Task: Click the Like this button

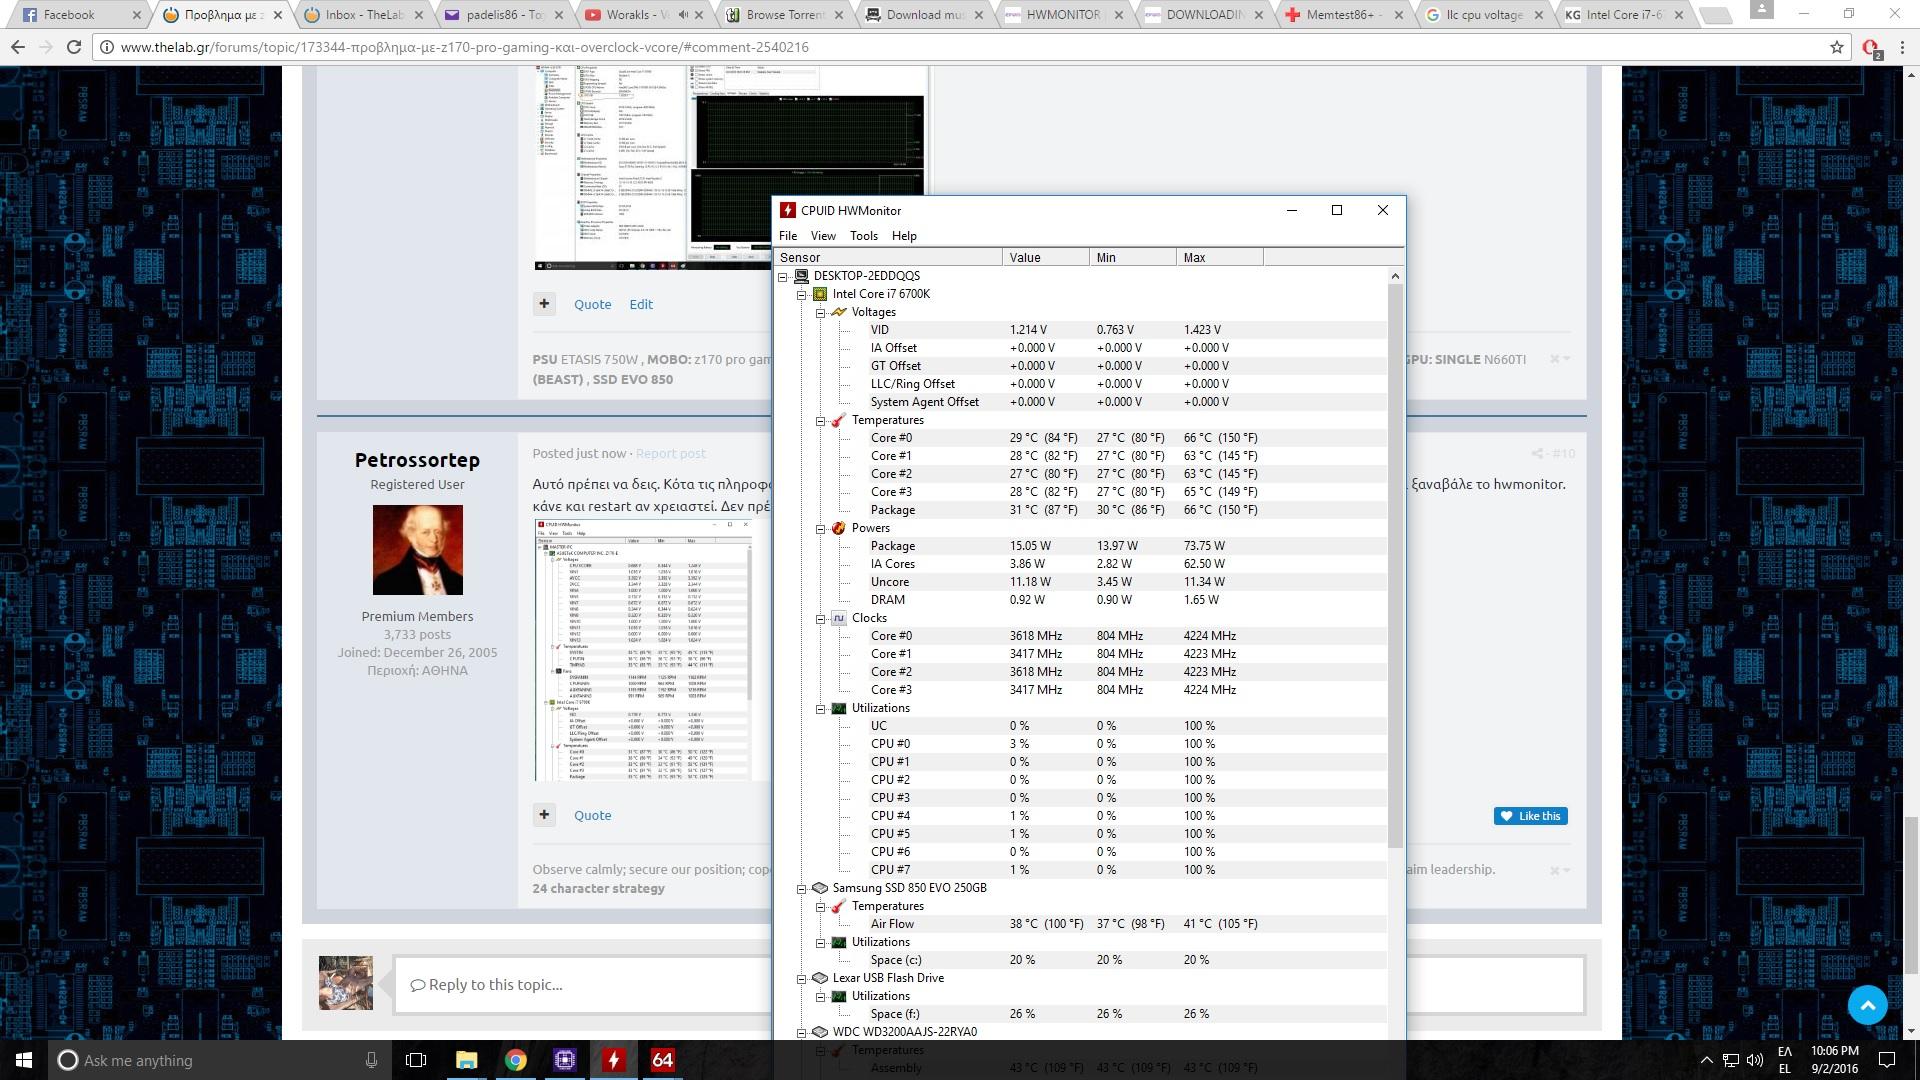Action: (1530, 816)
